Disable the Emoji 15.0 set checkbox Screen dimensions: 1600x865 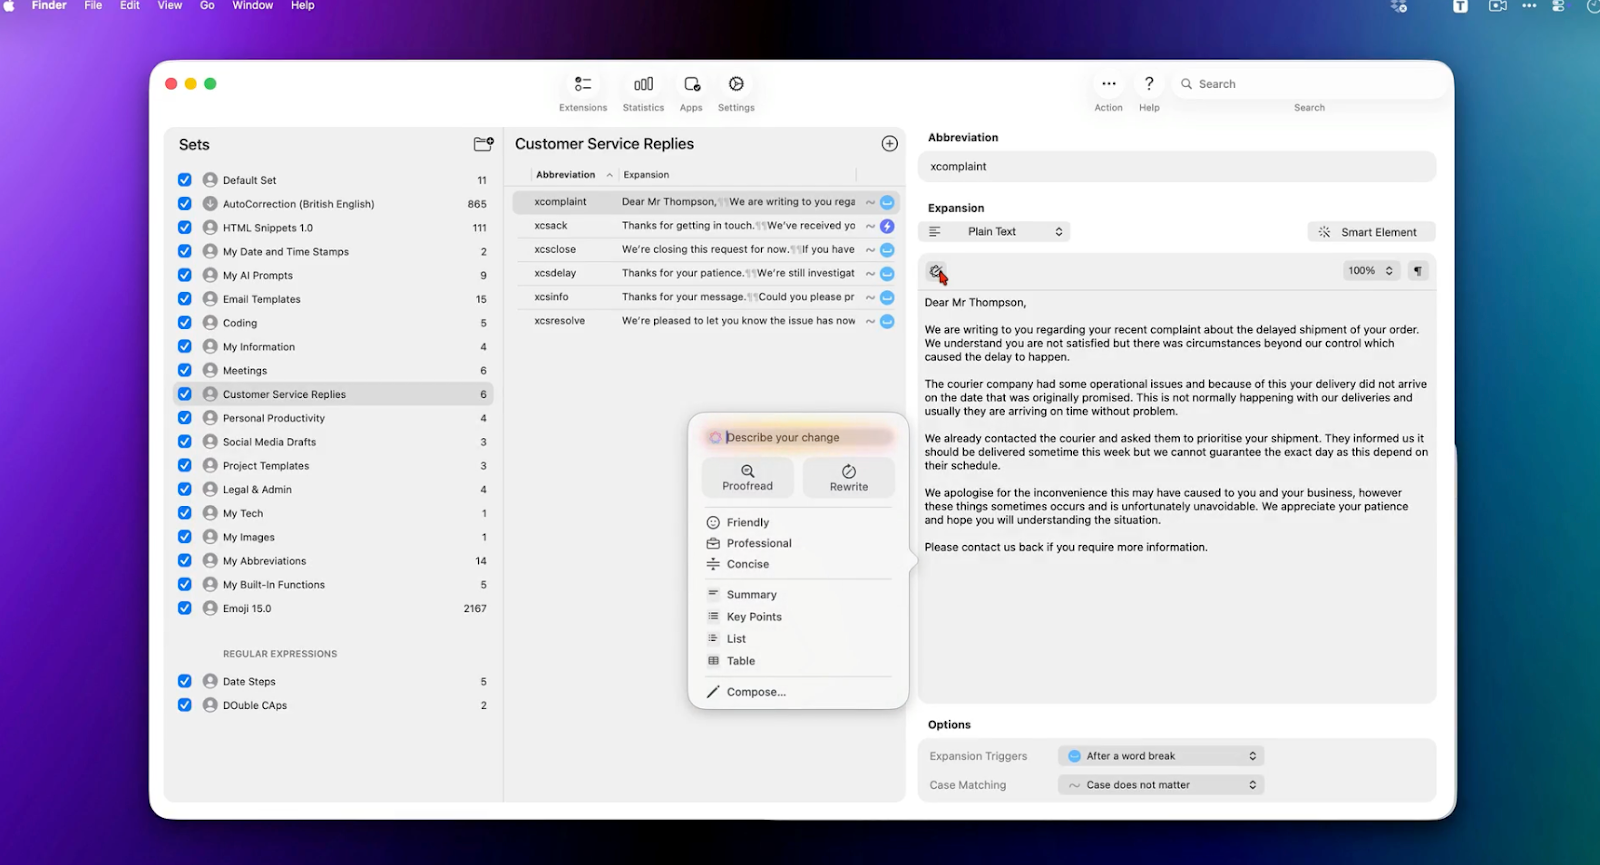tap(185, 608)
